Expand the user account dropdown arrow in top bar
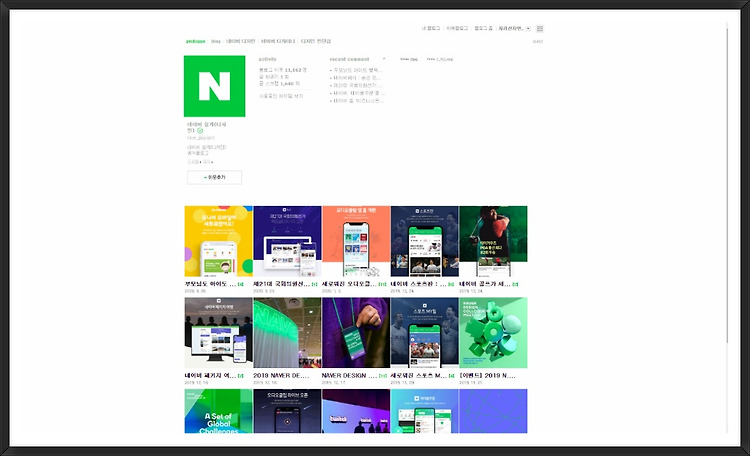This screenshot has width=750, height=456. point(528,29)
